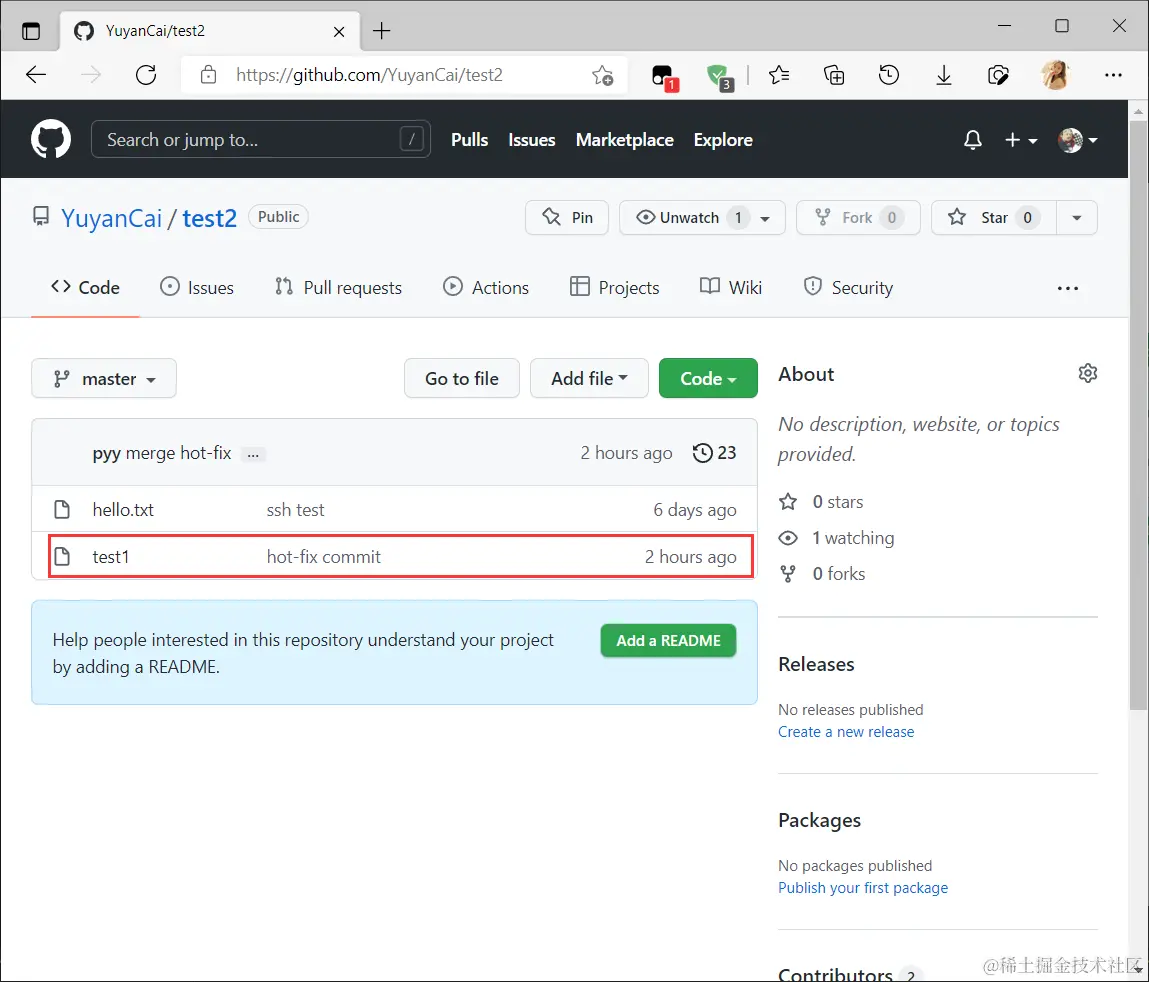The image size is (1149, 982).
Task: Select the Code tab
Action: click(85, 288)
